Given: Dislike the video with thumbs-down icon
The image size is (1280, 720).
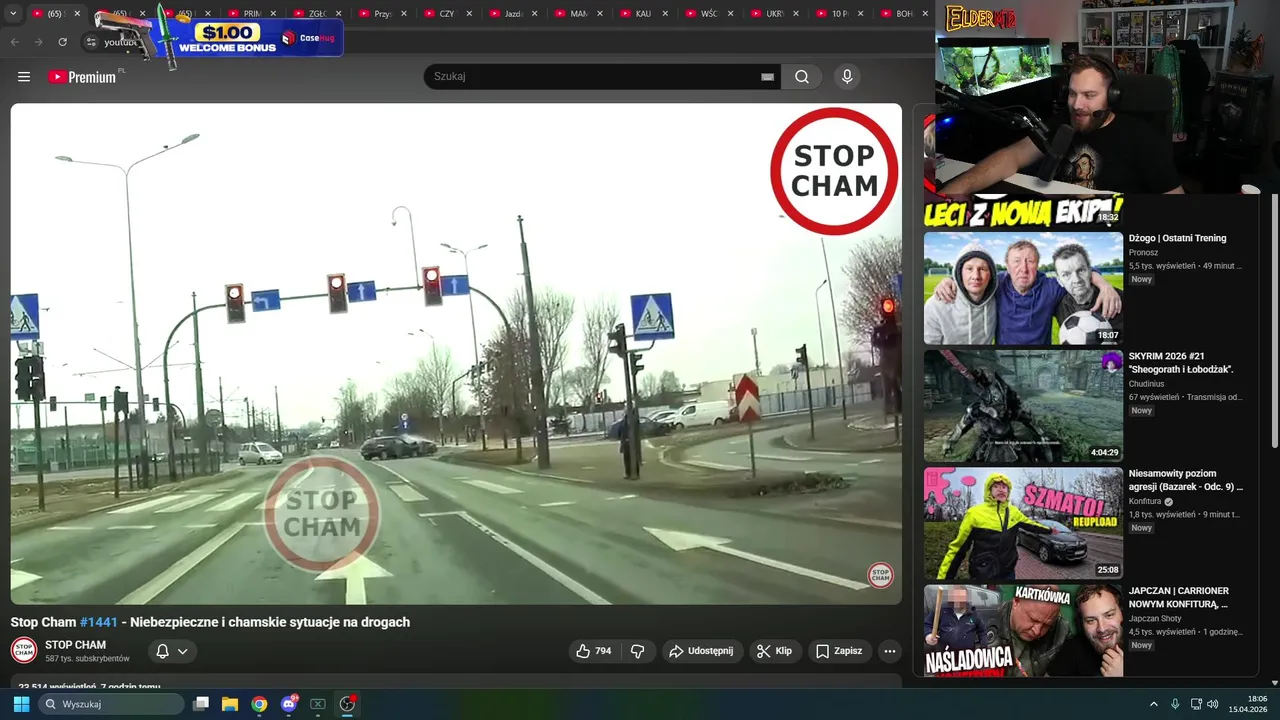Looking at the screenshot, I should point(638,651).
